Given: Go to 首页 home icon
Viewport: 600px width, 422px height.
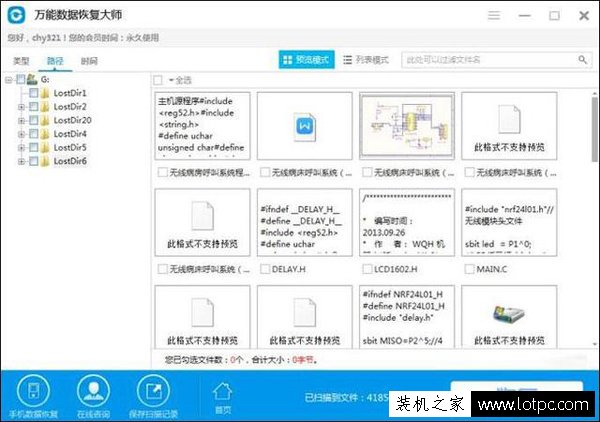Looking at the screenshot, I should click(x=223, y=391).
